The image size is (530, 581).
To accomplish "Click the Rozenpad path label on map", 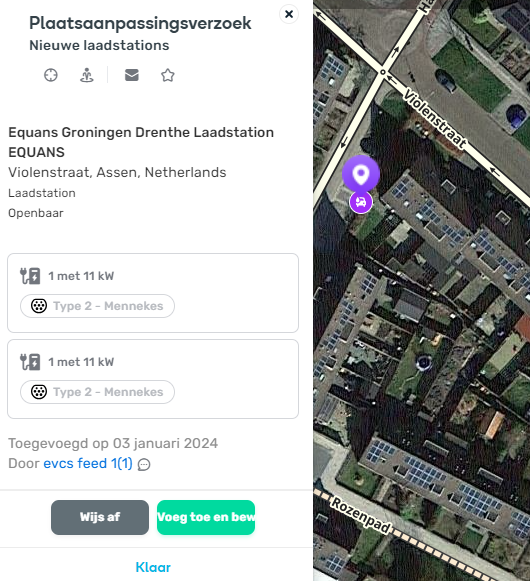I will point(361,515).
